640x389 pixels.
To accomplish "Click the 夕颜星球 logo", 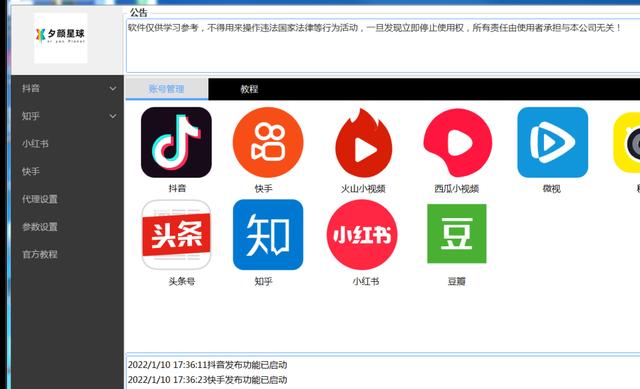I will pyautogui.click(x=61, y=38).
